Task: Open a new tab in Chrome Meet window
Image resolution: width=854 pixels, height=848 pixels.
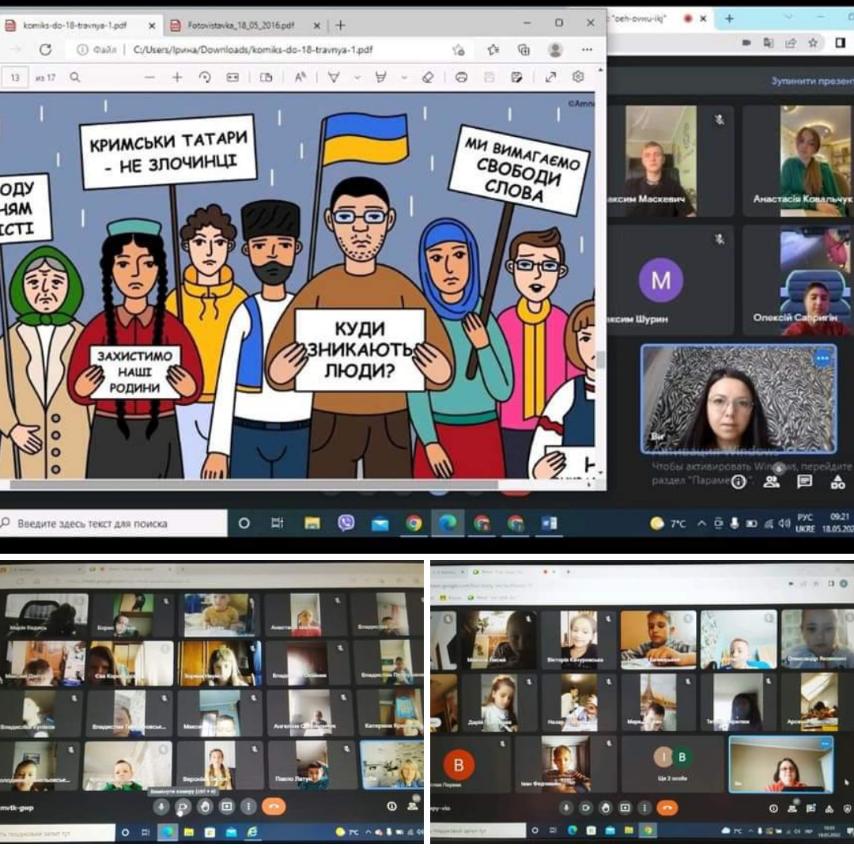Action: (x=729, y=19)
